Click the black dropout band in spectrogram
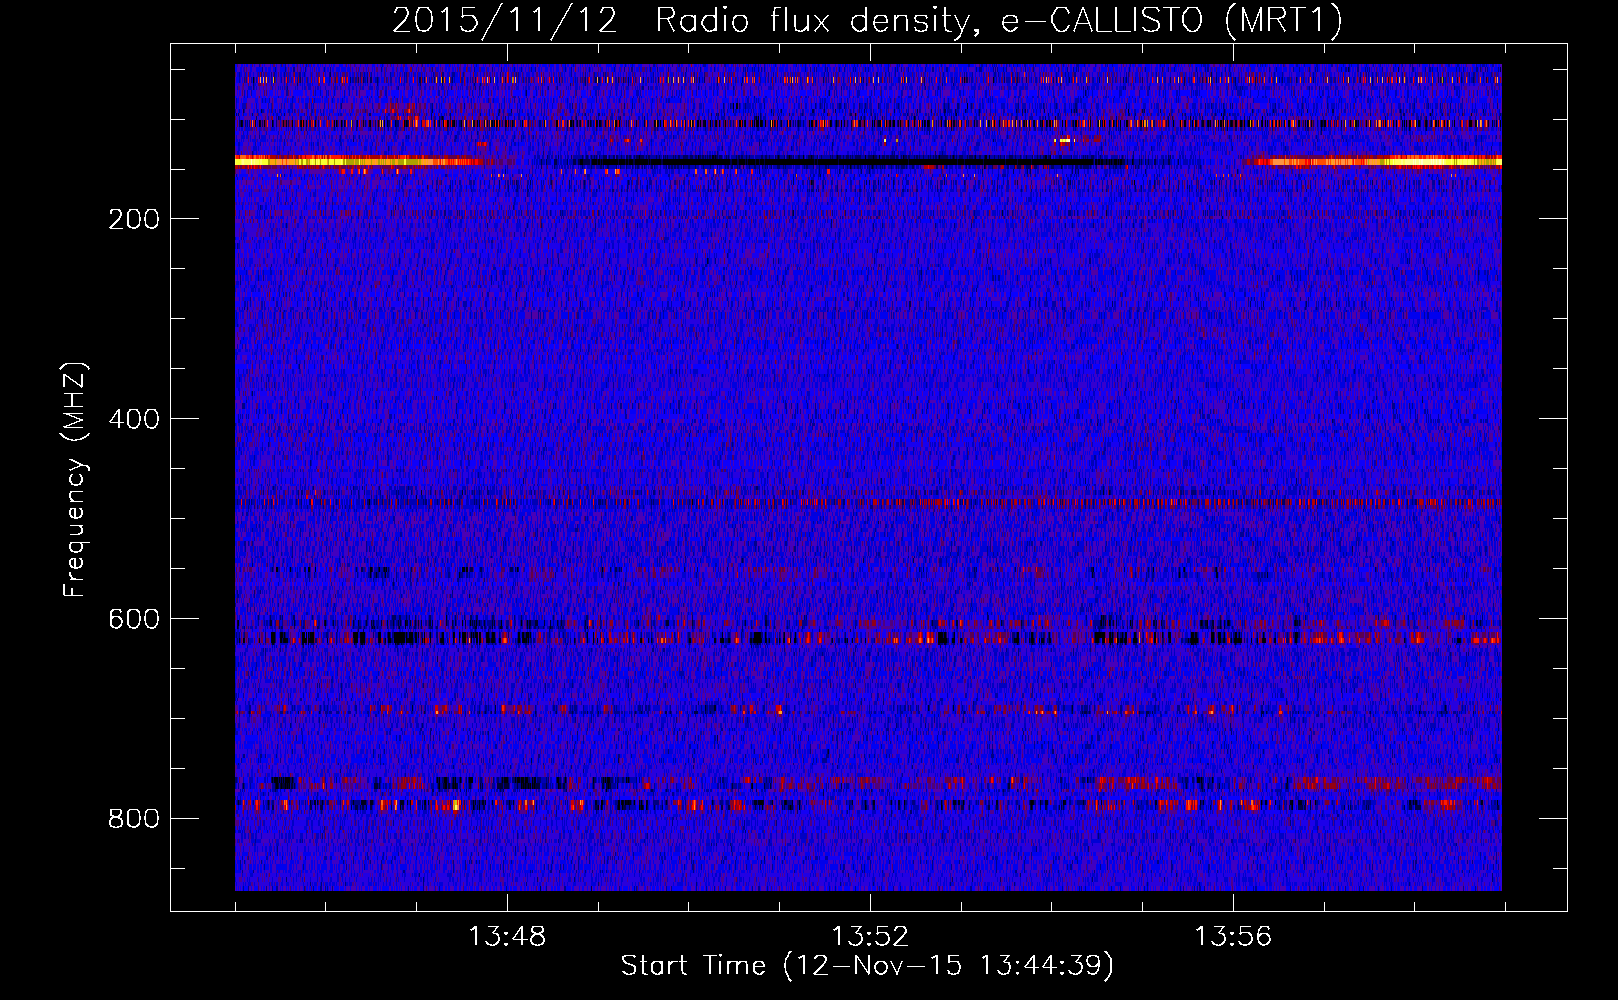 click(x=850, y=162)
